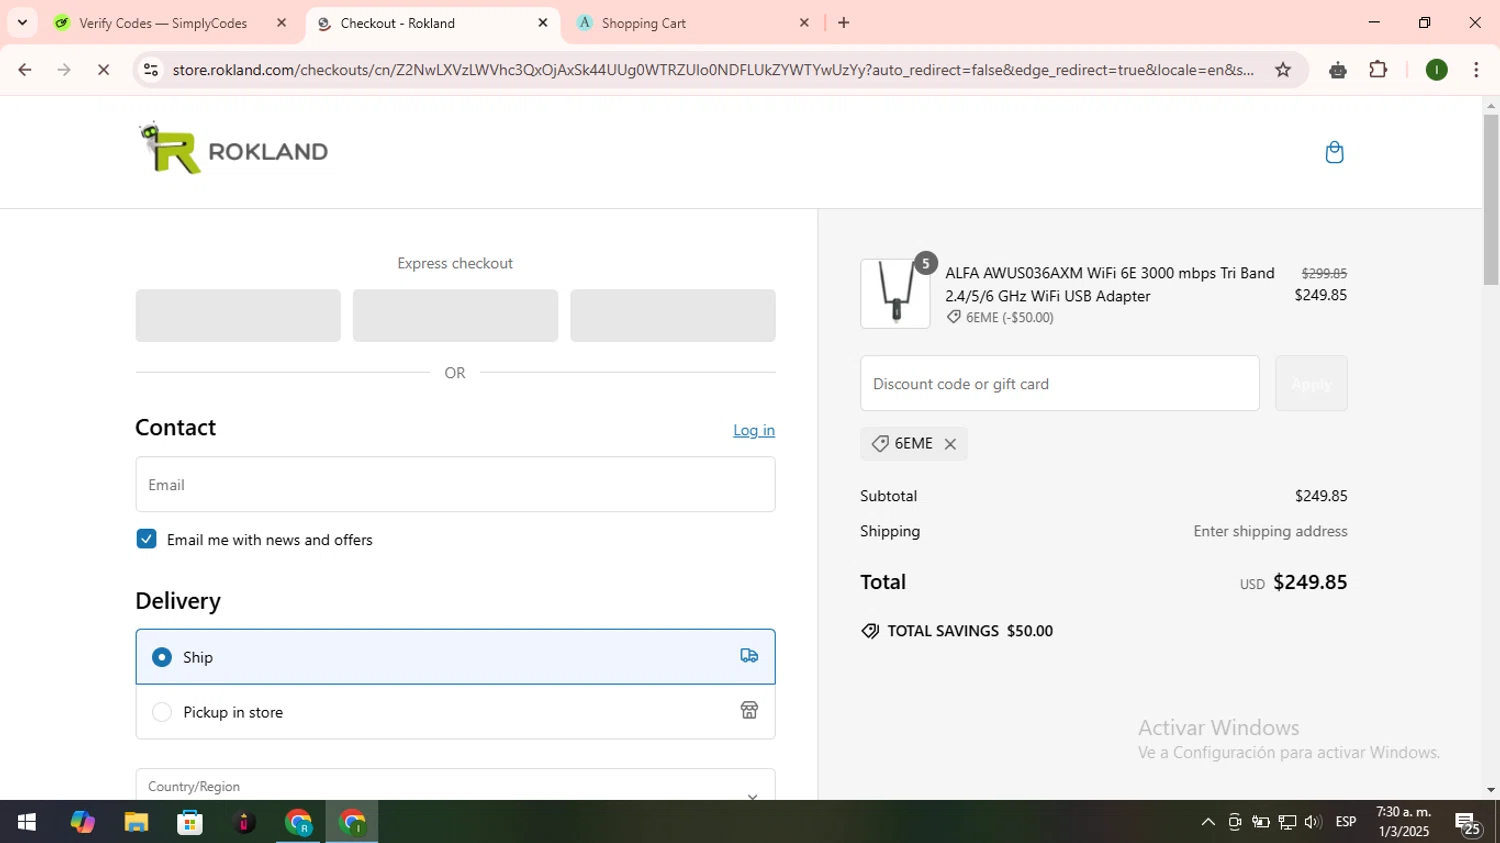Select Pickup in store delivery option

coord(455,712)
